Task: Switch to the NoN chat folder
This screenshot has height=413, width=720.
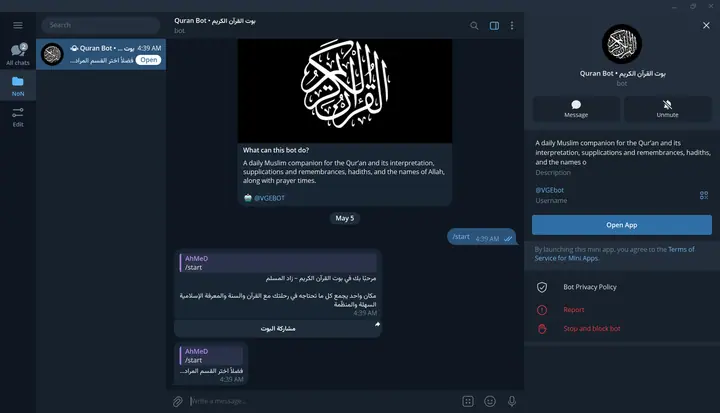Action: point(18,86)
